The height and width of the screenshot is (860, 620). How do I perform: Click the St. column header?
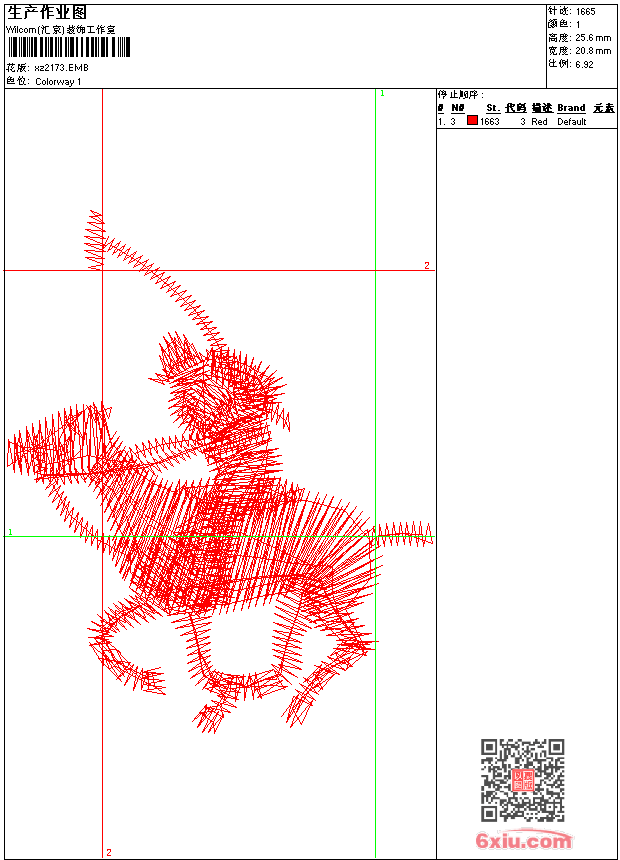[493, 108]
